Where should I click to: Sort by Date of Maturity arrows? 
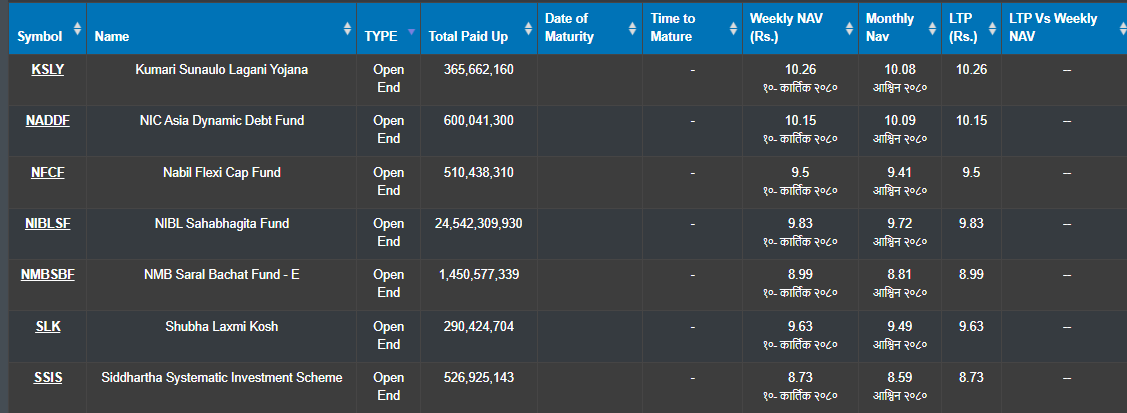(632, 29)
